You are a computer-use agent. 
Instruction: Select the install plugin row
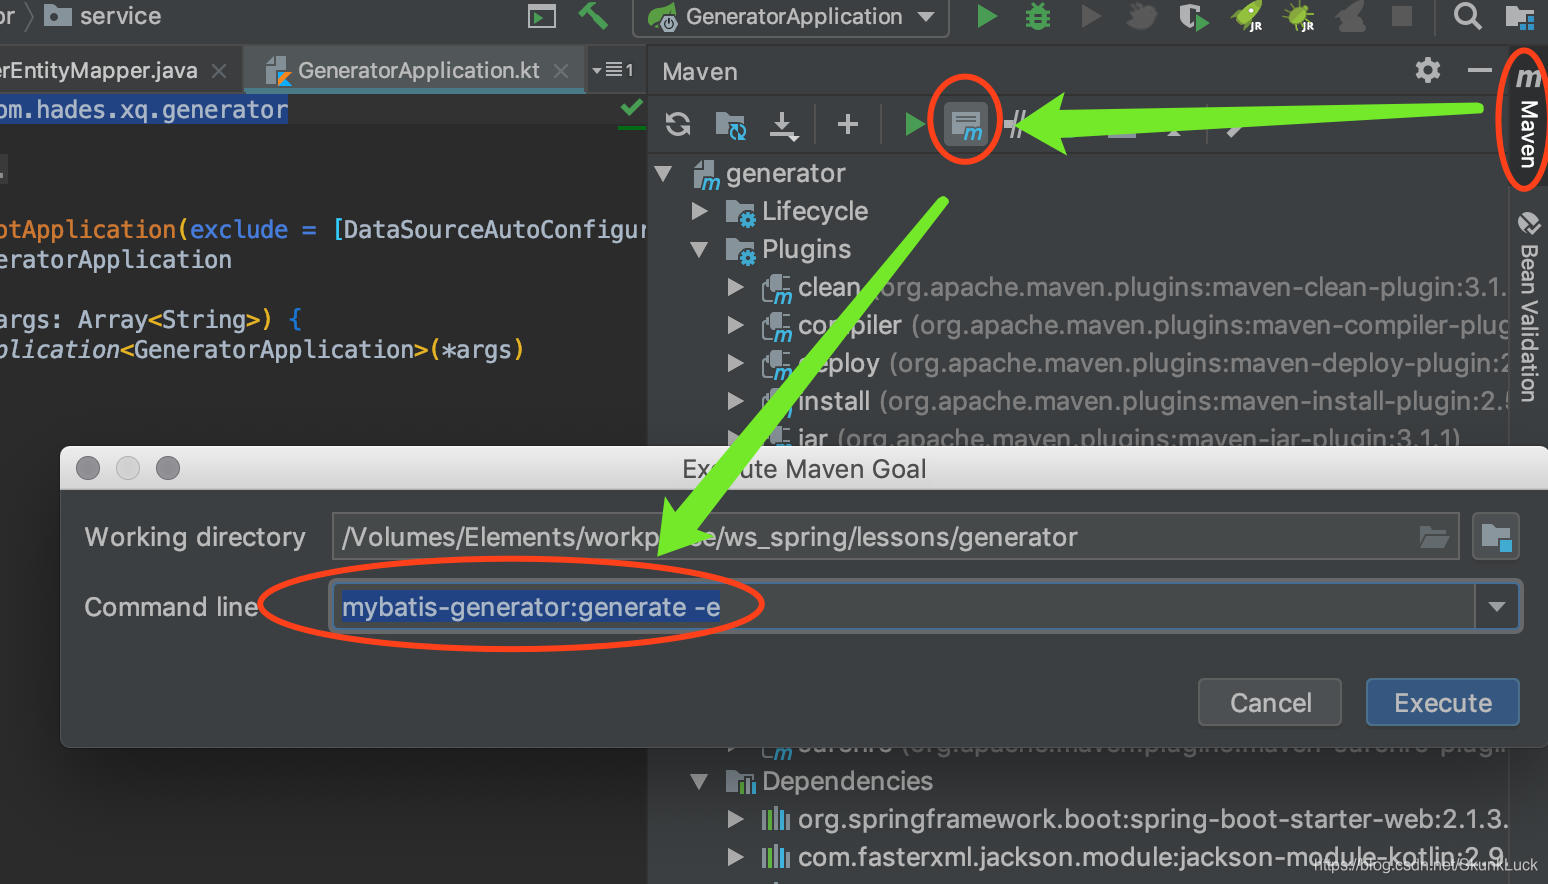1133,401
